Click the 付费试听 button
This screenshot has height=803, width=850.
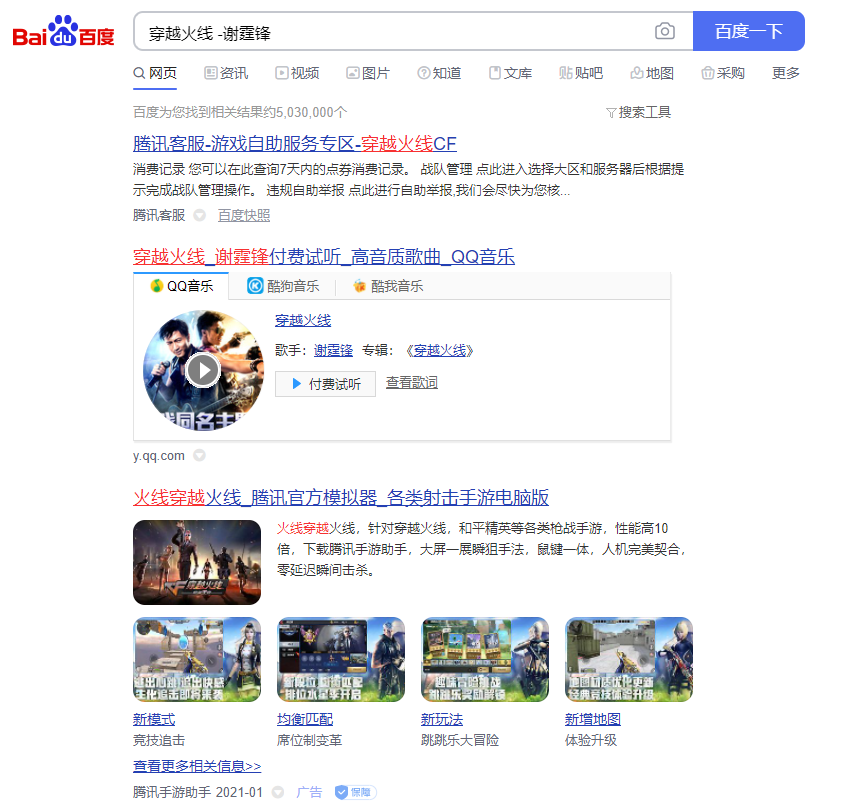[325, 384]
